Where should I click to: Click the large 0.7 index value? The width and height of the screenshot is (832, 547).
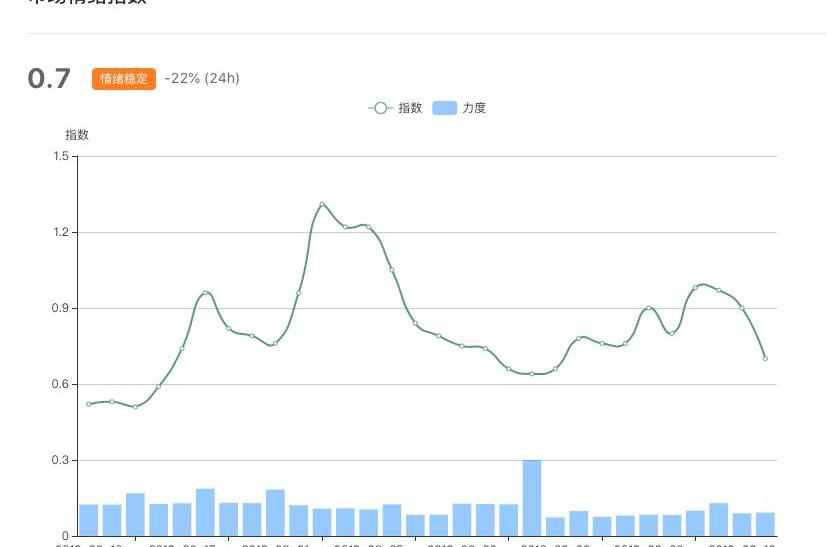[49, 79]
